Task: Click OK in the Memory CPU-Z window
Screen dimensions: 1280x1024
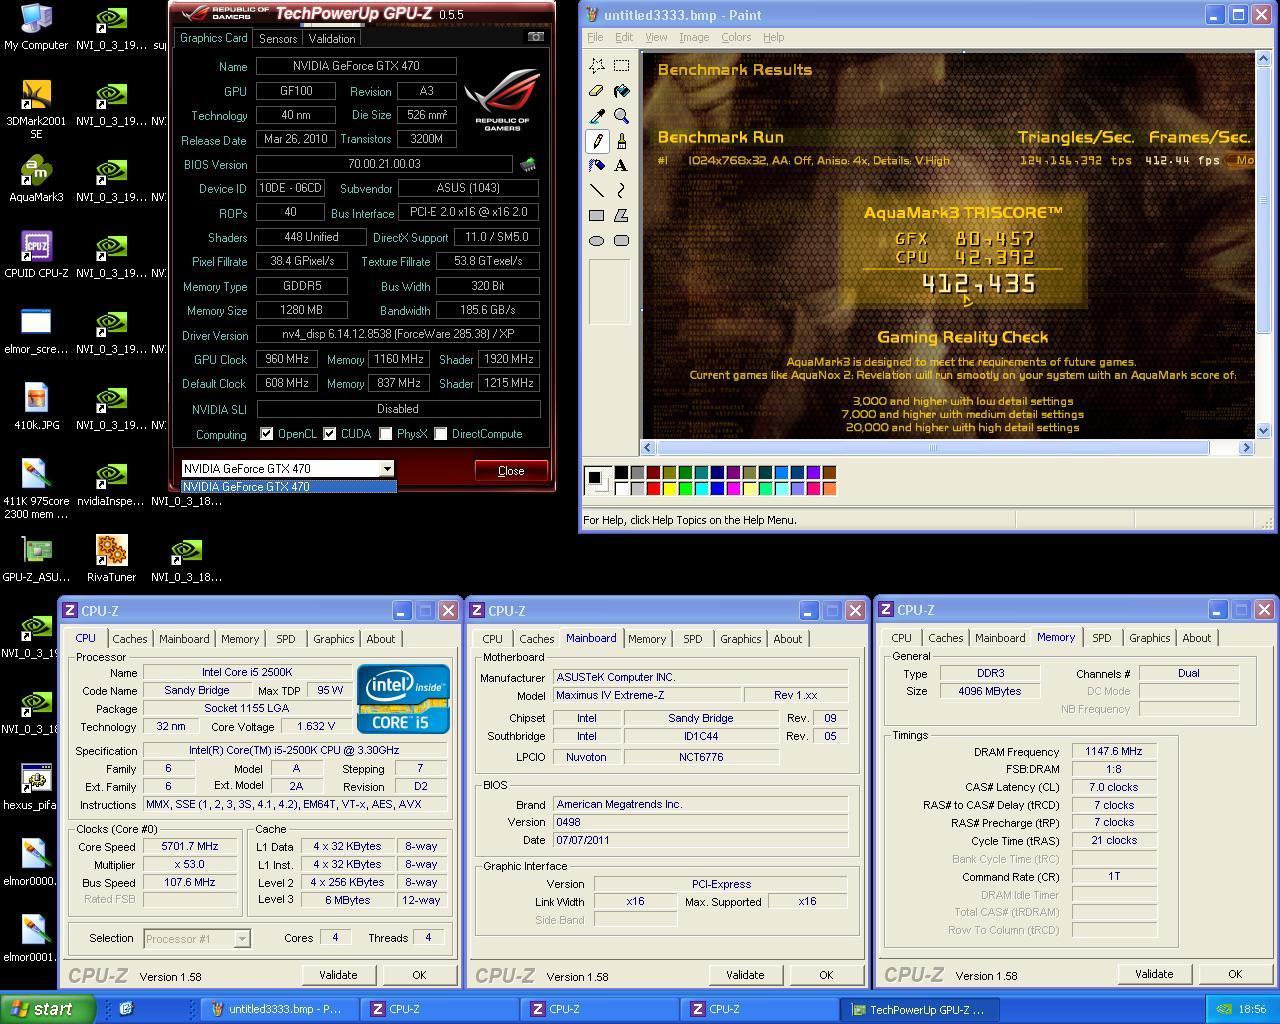Action: tap(1234, 974)
